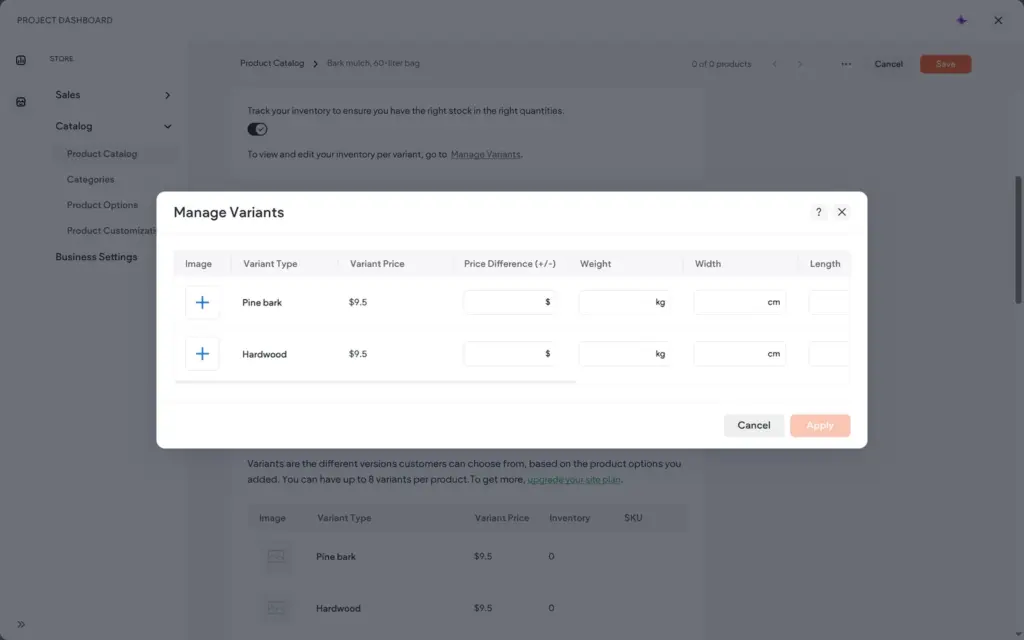Follow the upgrade your site plan link
This screenshot has width=1024, height=640.
pos(574,479)
